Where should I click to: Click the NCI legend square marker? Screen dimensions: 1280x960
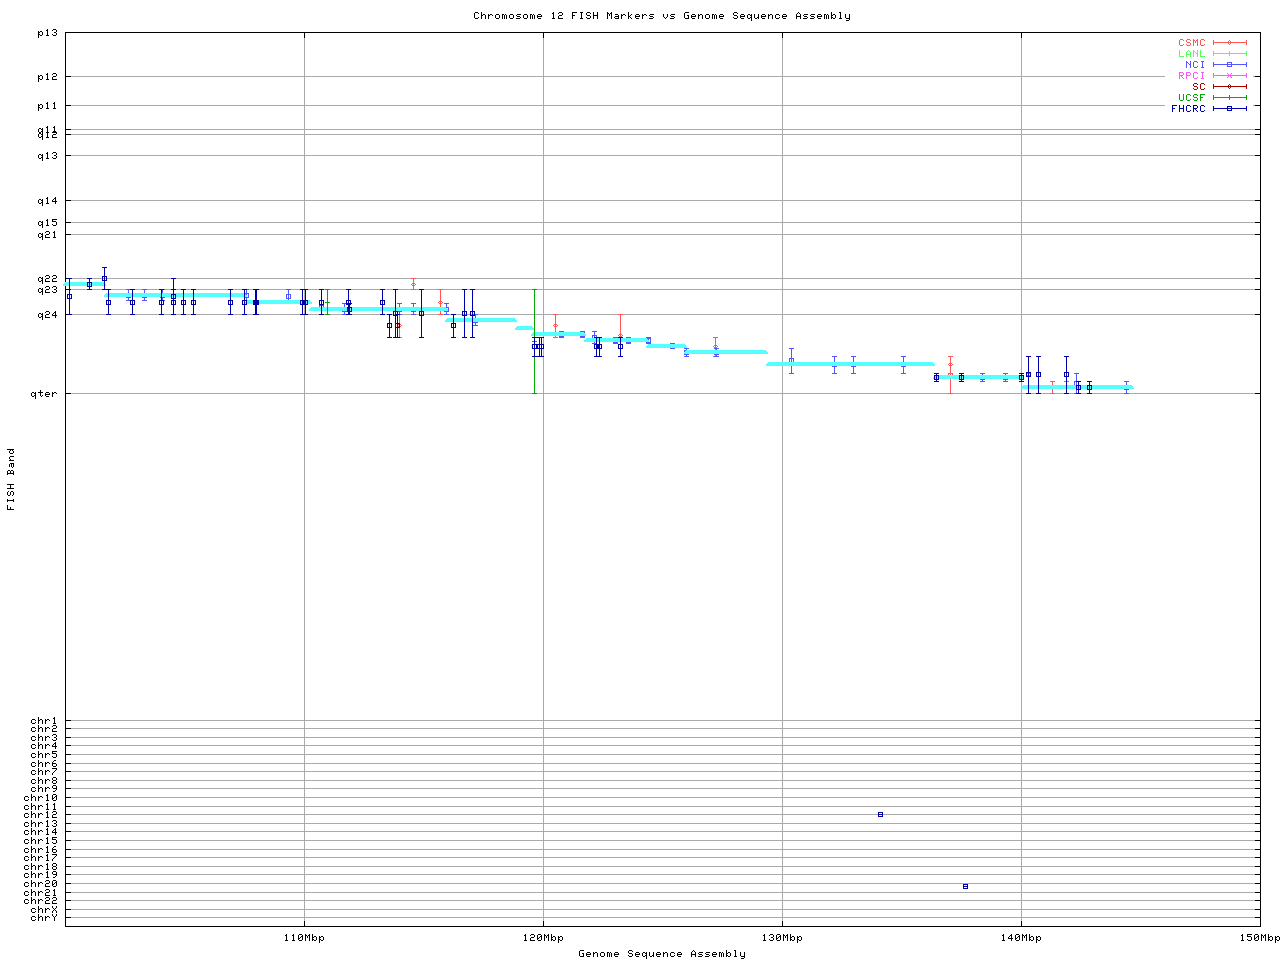[1229, 65]
